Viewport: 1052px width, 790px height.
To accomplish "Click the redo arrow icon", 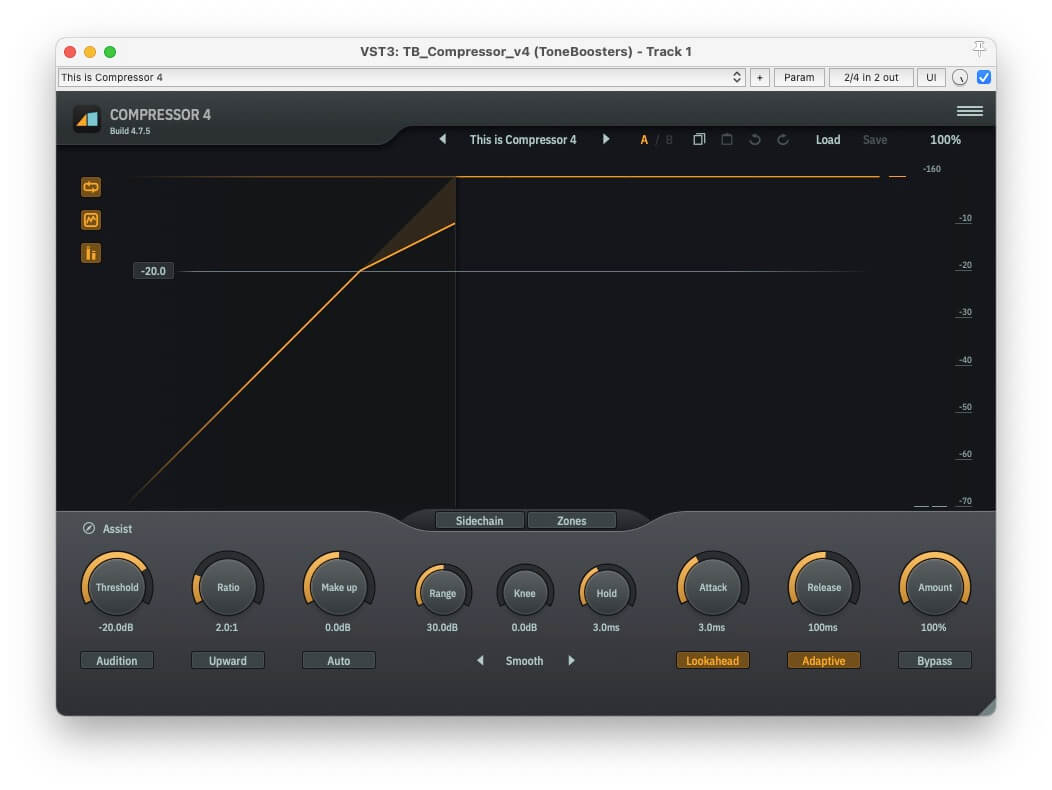I will 783,140.
